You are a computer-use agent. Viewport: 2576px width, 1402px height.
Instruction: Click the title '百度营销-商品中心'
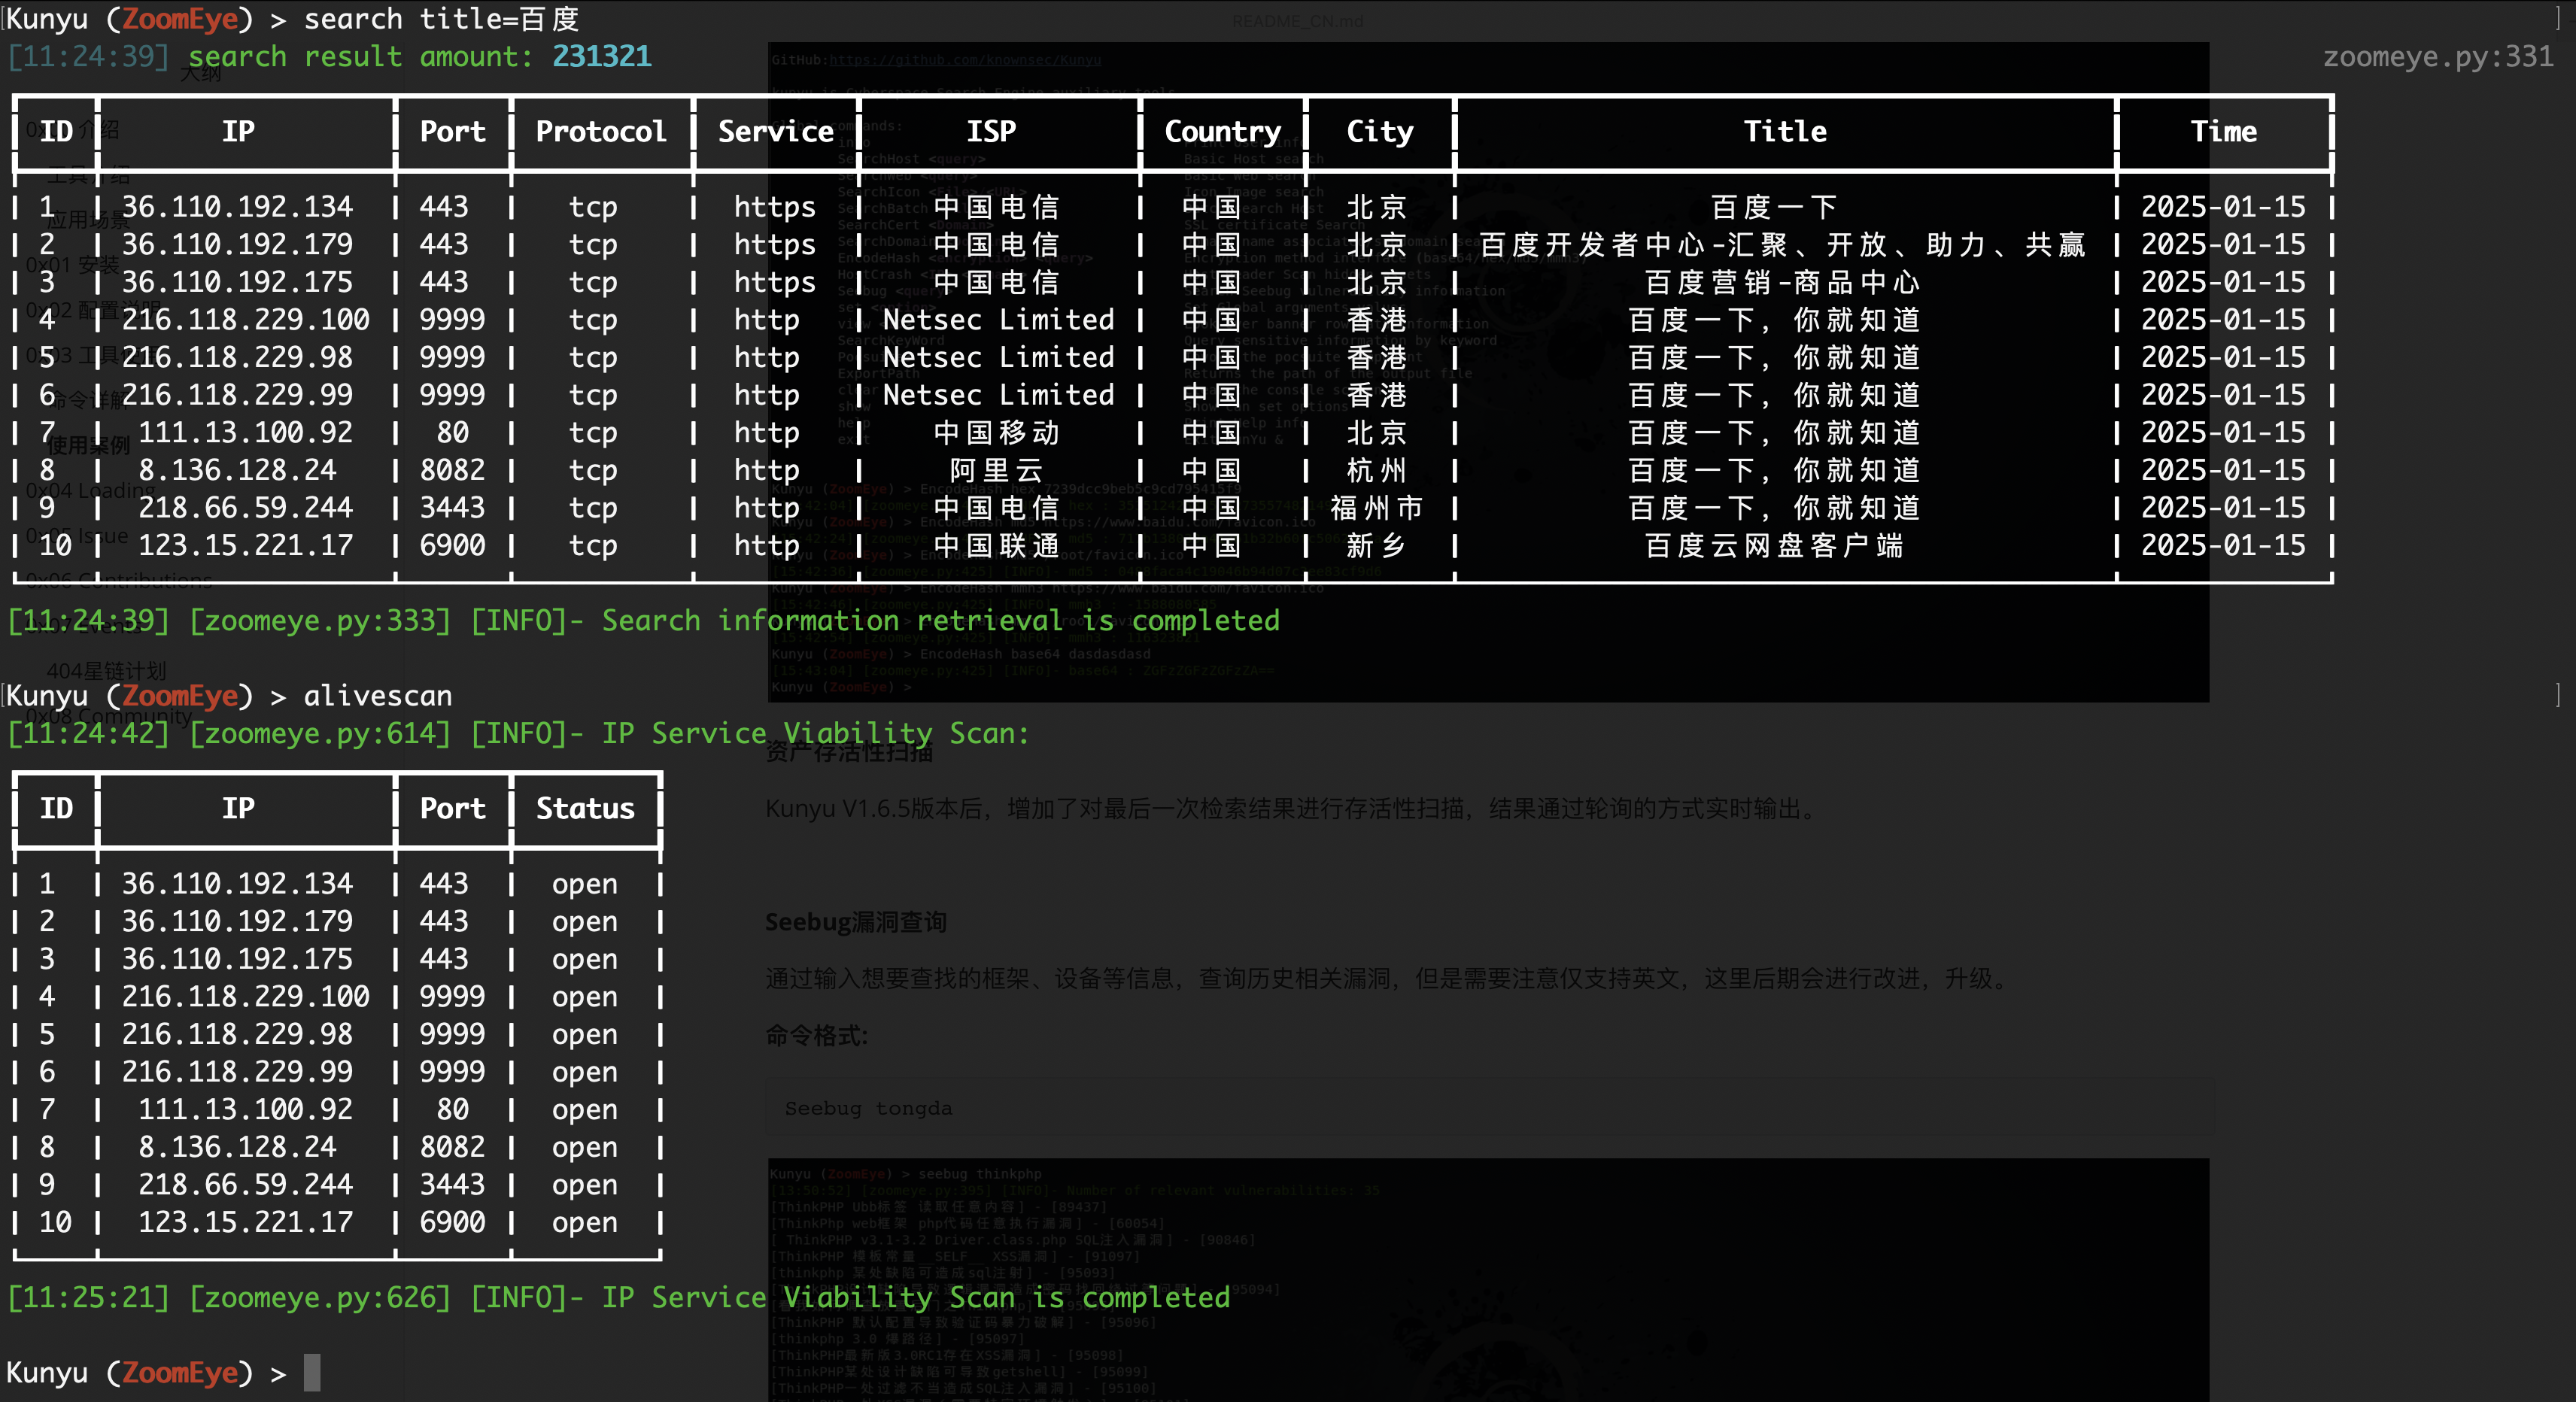(x=1782, y=282)
